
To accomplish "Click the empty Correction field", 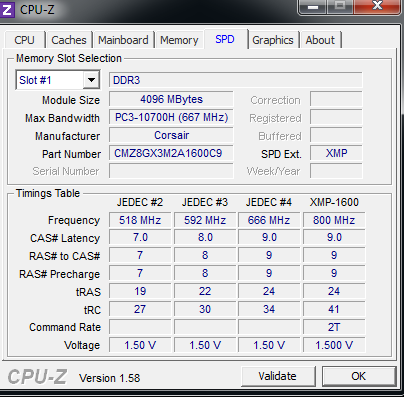I will click(x=336, y=99).
